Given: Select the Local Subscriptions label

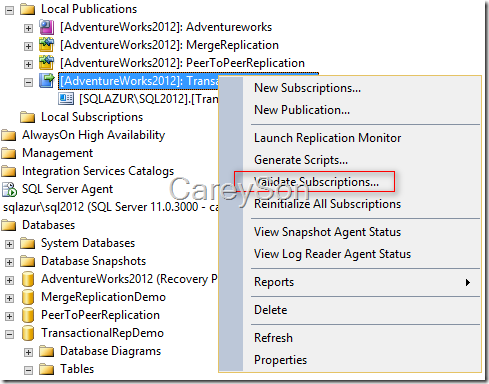Looking at the screenshot, I should 92,117.
